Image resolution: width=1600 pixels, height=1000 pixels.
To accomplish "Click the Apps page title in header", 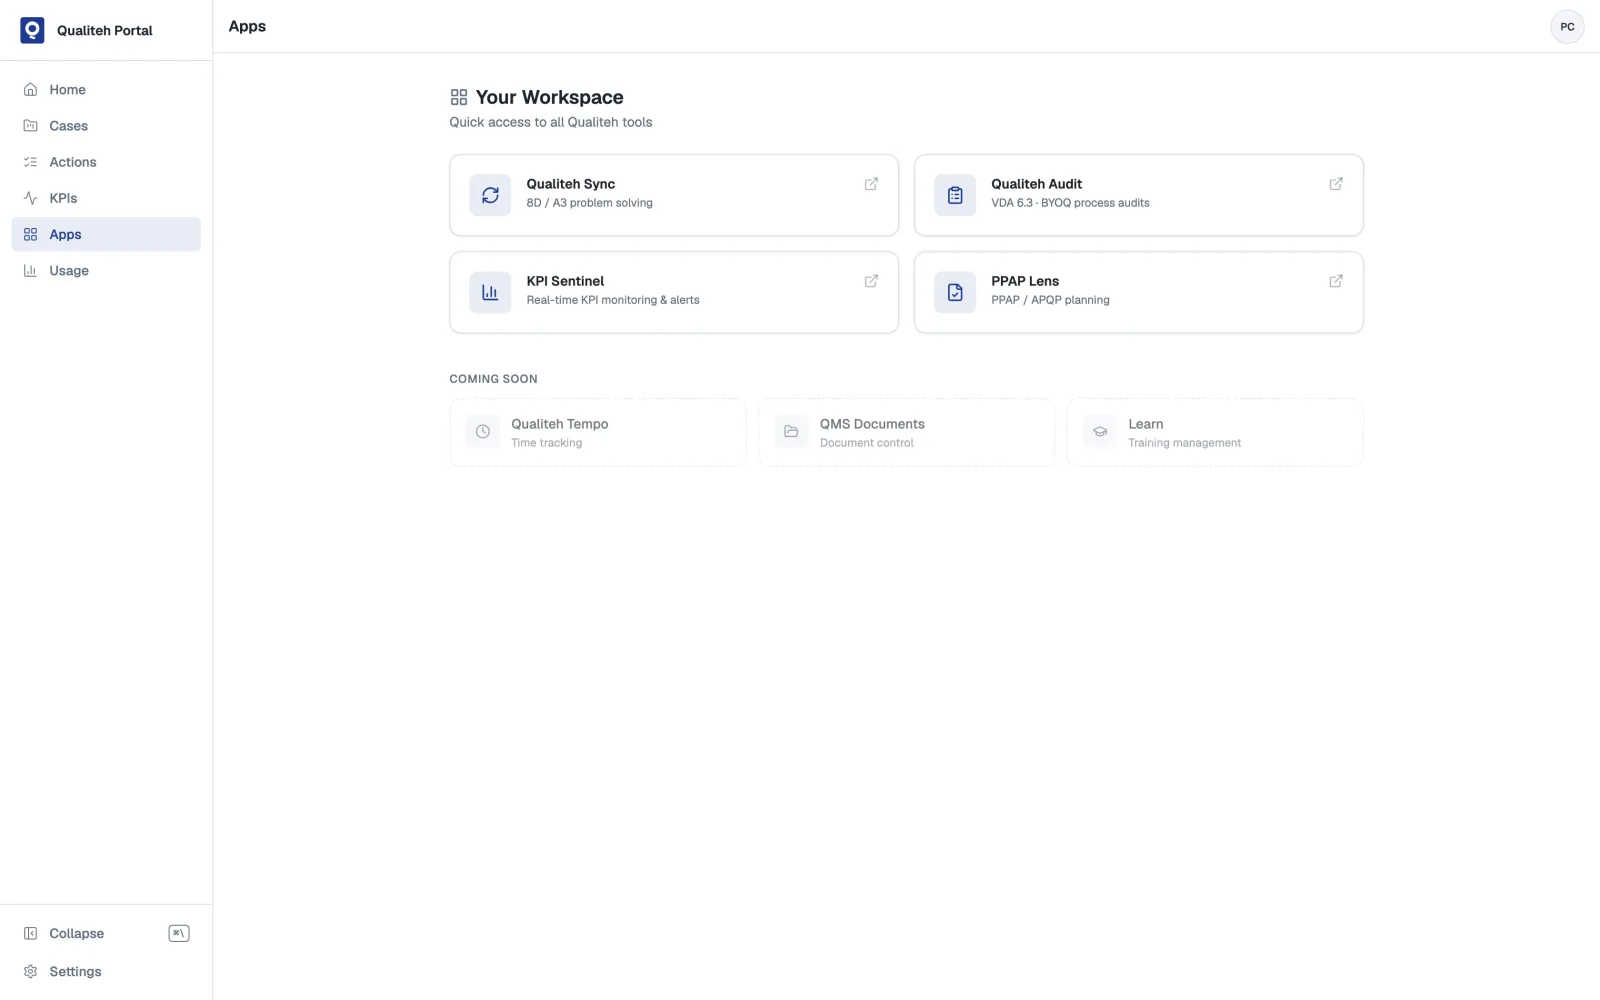I will pos(247,26).
